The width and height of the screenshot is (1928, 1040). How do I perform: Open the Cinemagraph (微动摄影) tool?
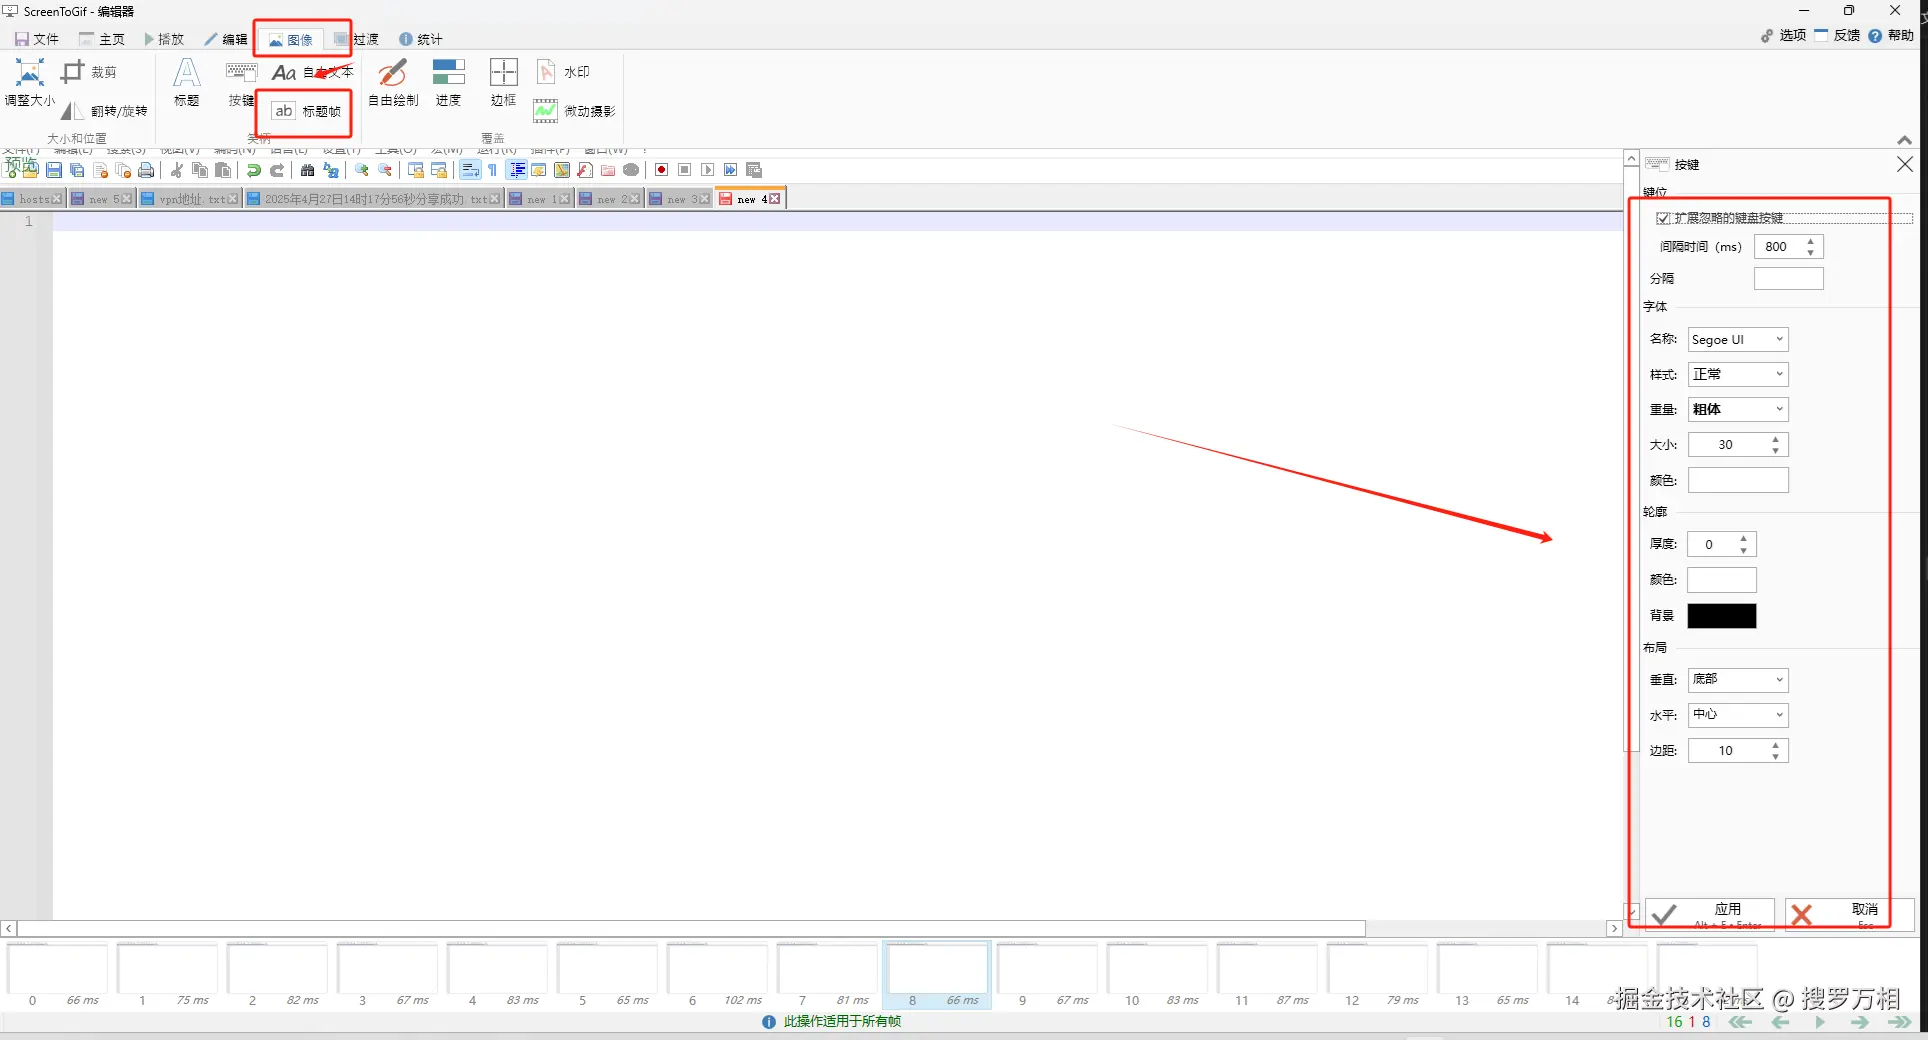coord(574,111)
